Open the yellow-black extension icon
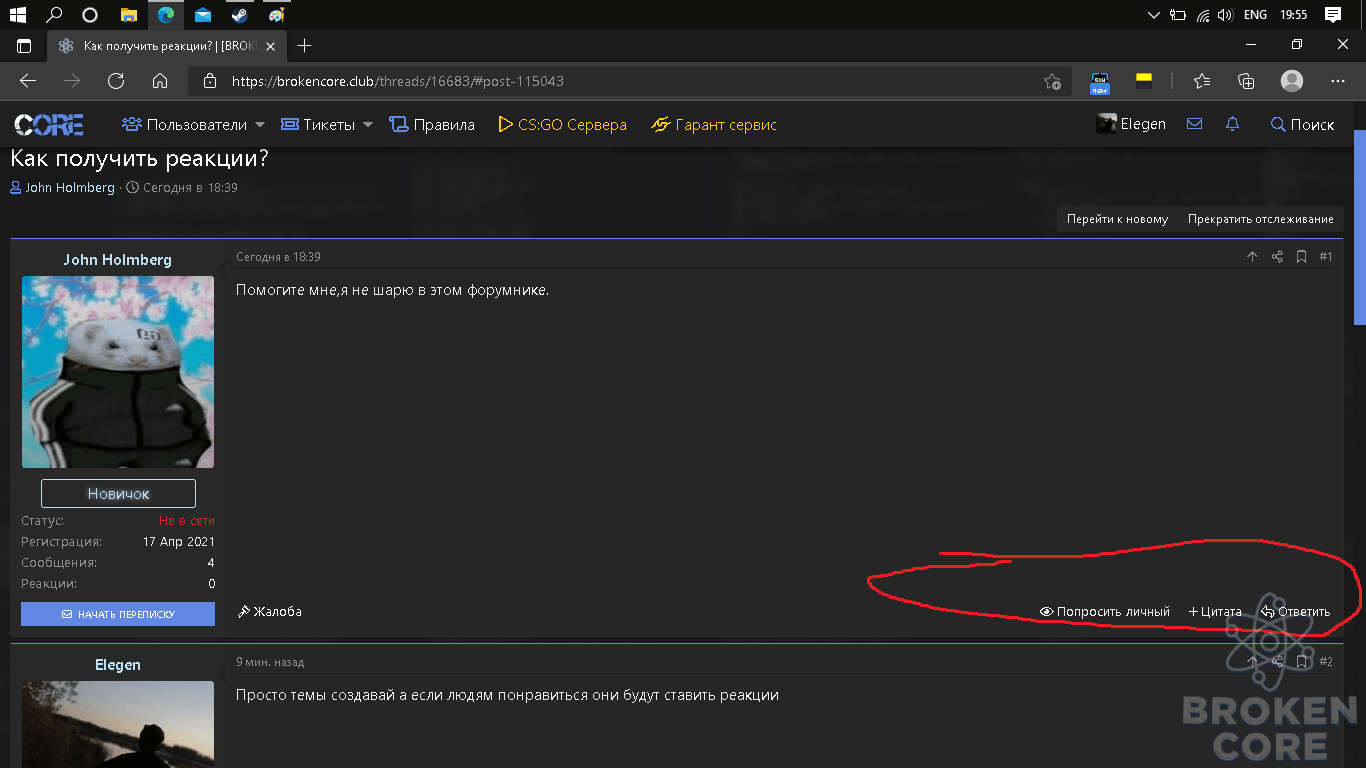The width and height of the screenshot is (1366, 768). tap(1143, 81)
